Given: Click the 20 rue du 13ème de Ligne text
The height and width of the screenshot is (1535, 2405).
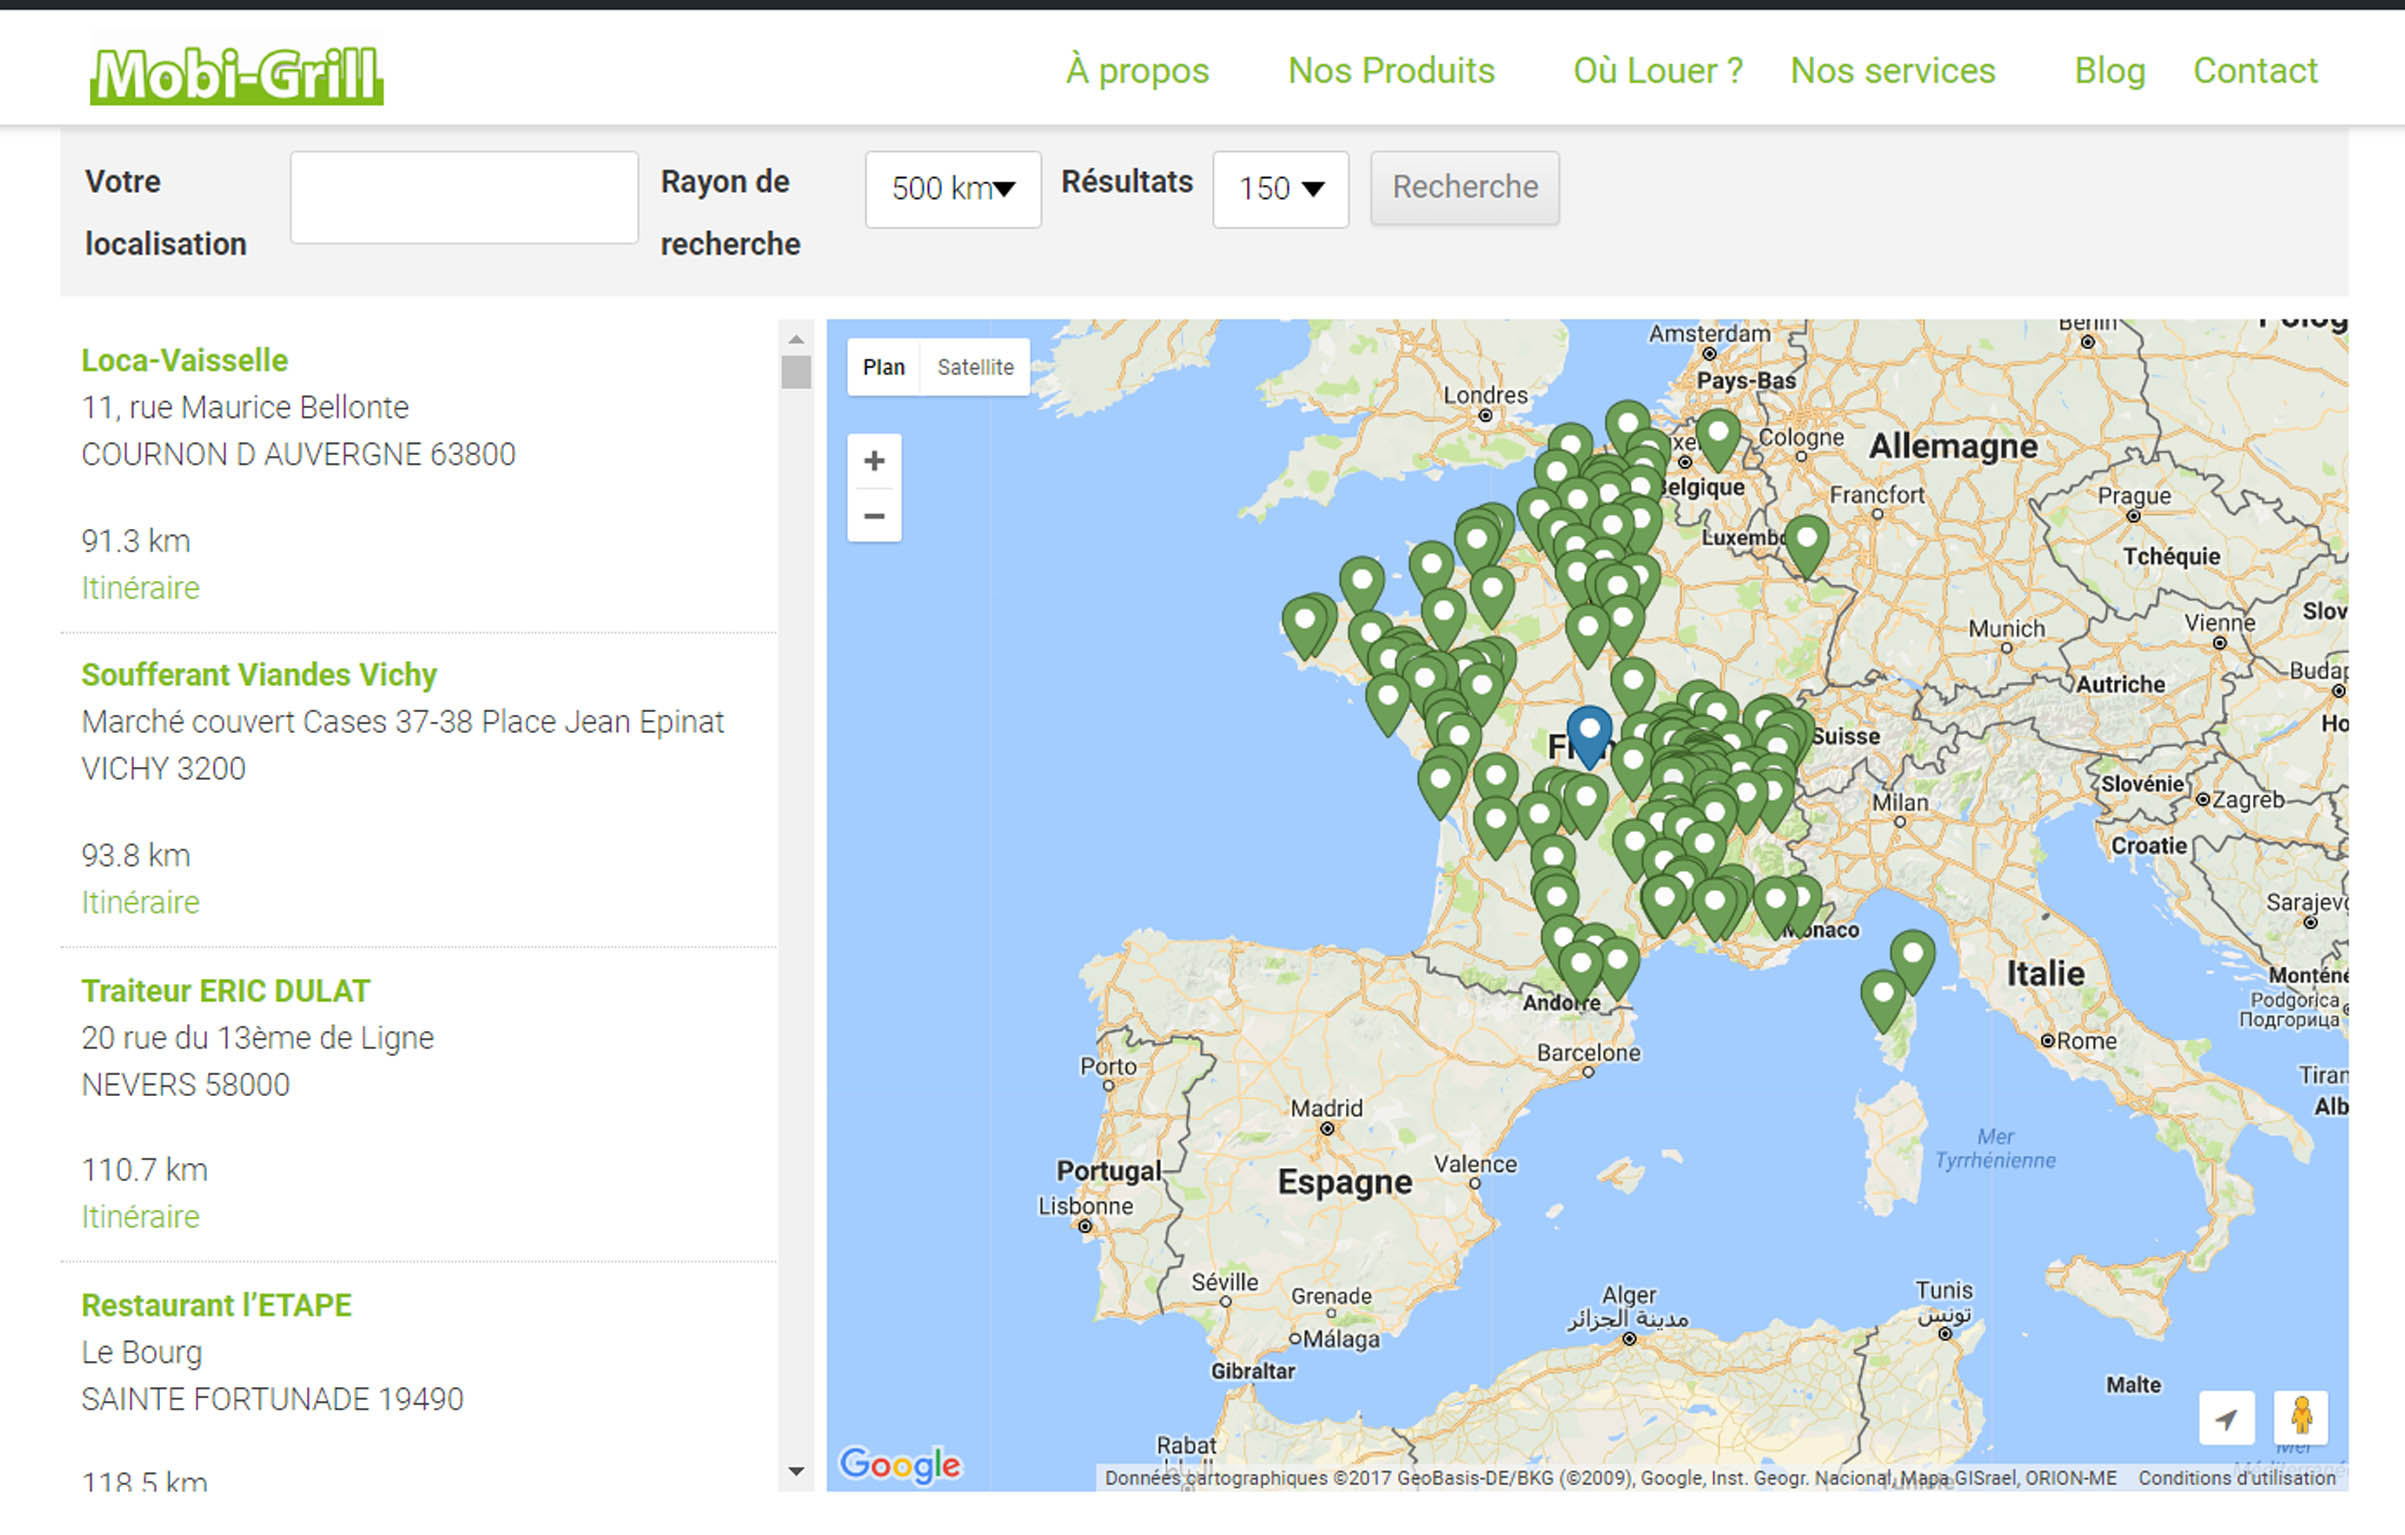Looking at the screenshot, I should (x=257, y=1038).
